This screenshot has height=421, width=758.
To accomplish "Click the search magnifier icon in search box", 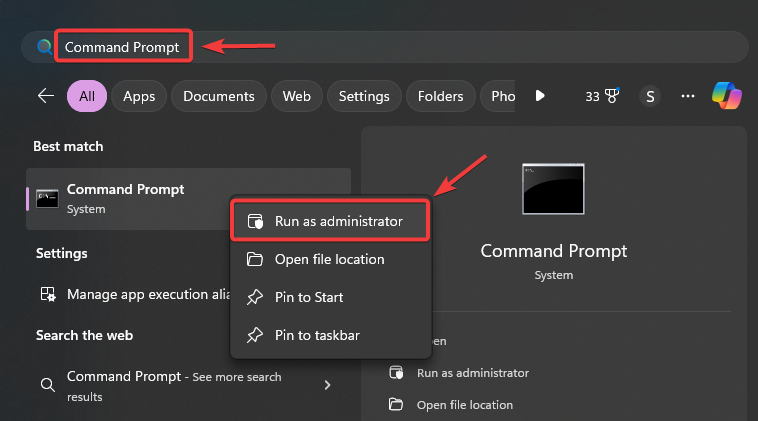I will click(x=43, y=47).
